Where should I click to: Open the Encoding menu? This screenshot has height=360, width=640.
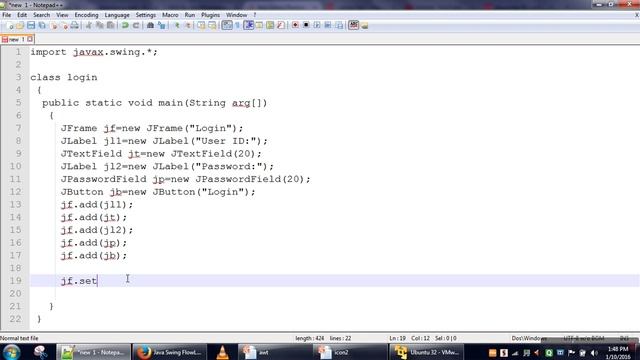tap(87, 15)
